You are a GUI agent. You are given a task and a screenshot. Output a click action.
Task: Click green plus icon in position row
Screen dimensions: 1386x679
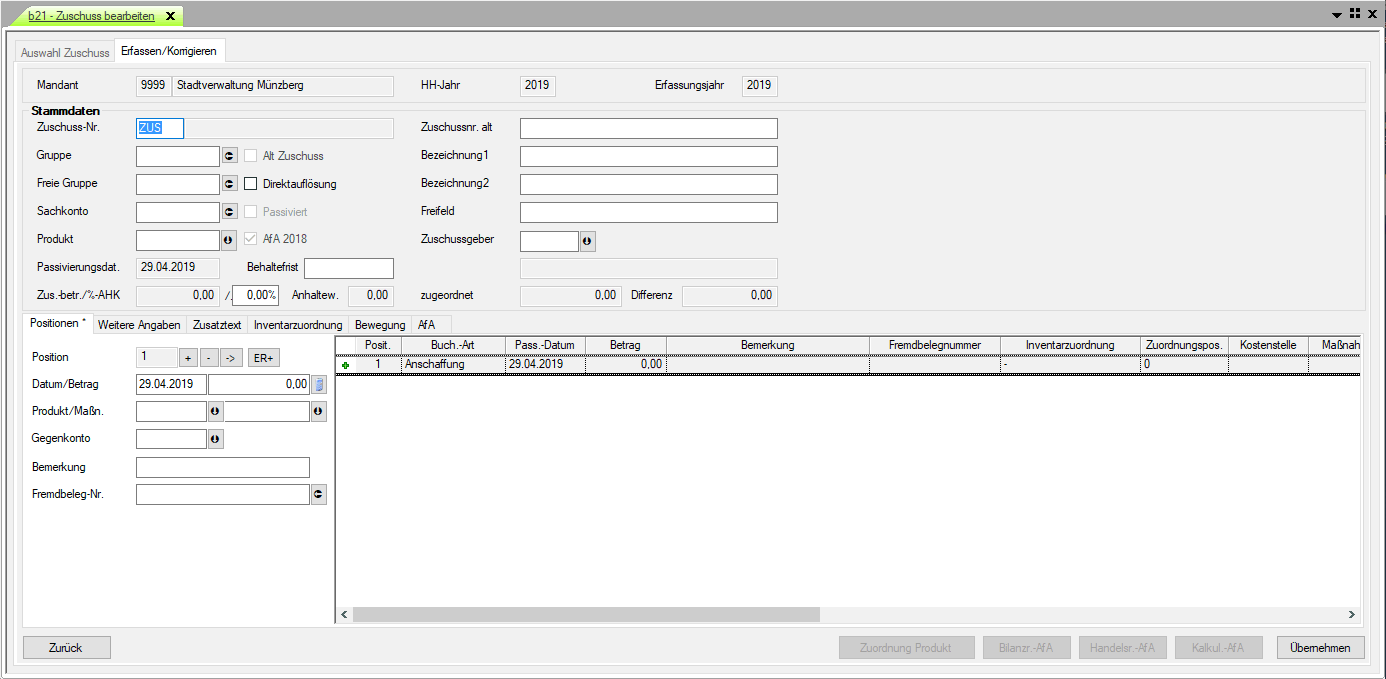pyautogui.click(x=346, y=366)
